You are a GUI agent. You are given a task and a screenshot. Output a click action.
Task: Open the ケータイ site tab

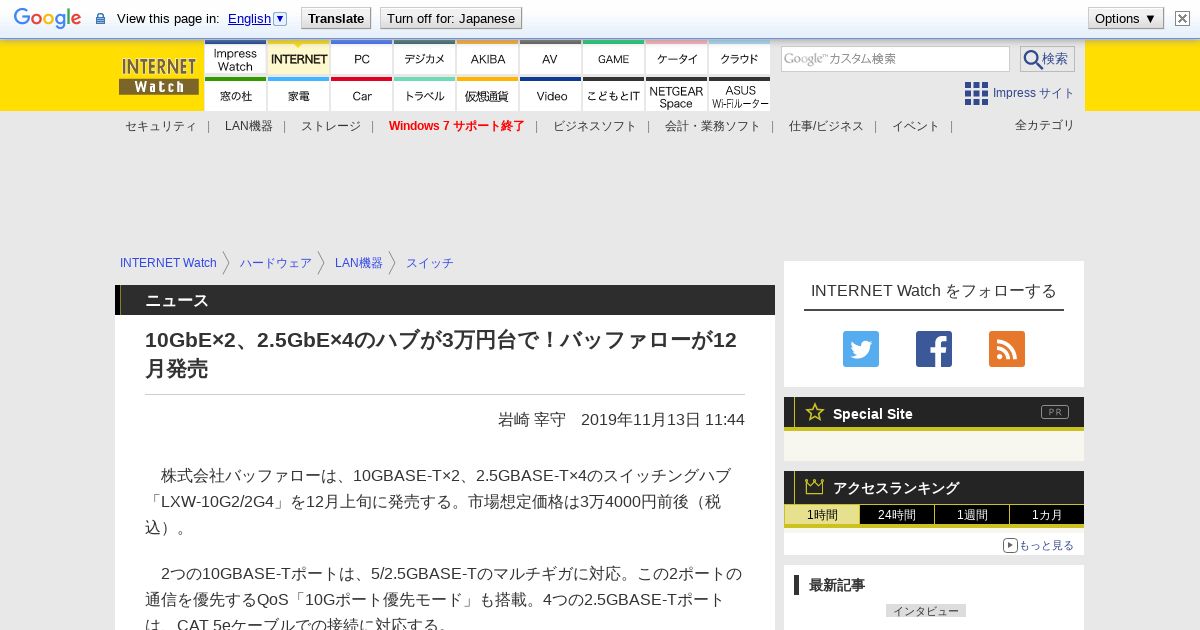677,60
